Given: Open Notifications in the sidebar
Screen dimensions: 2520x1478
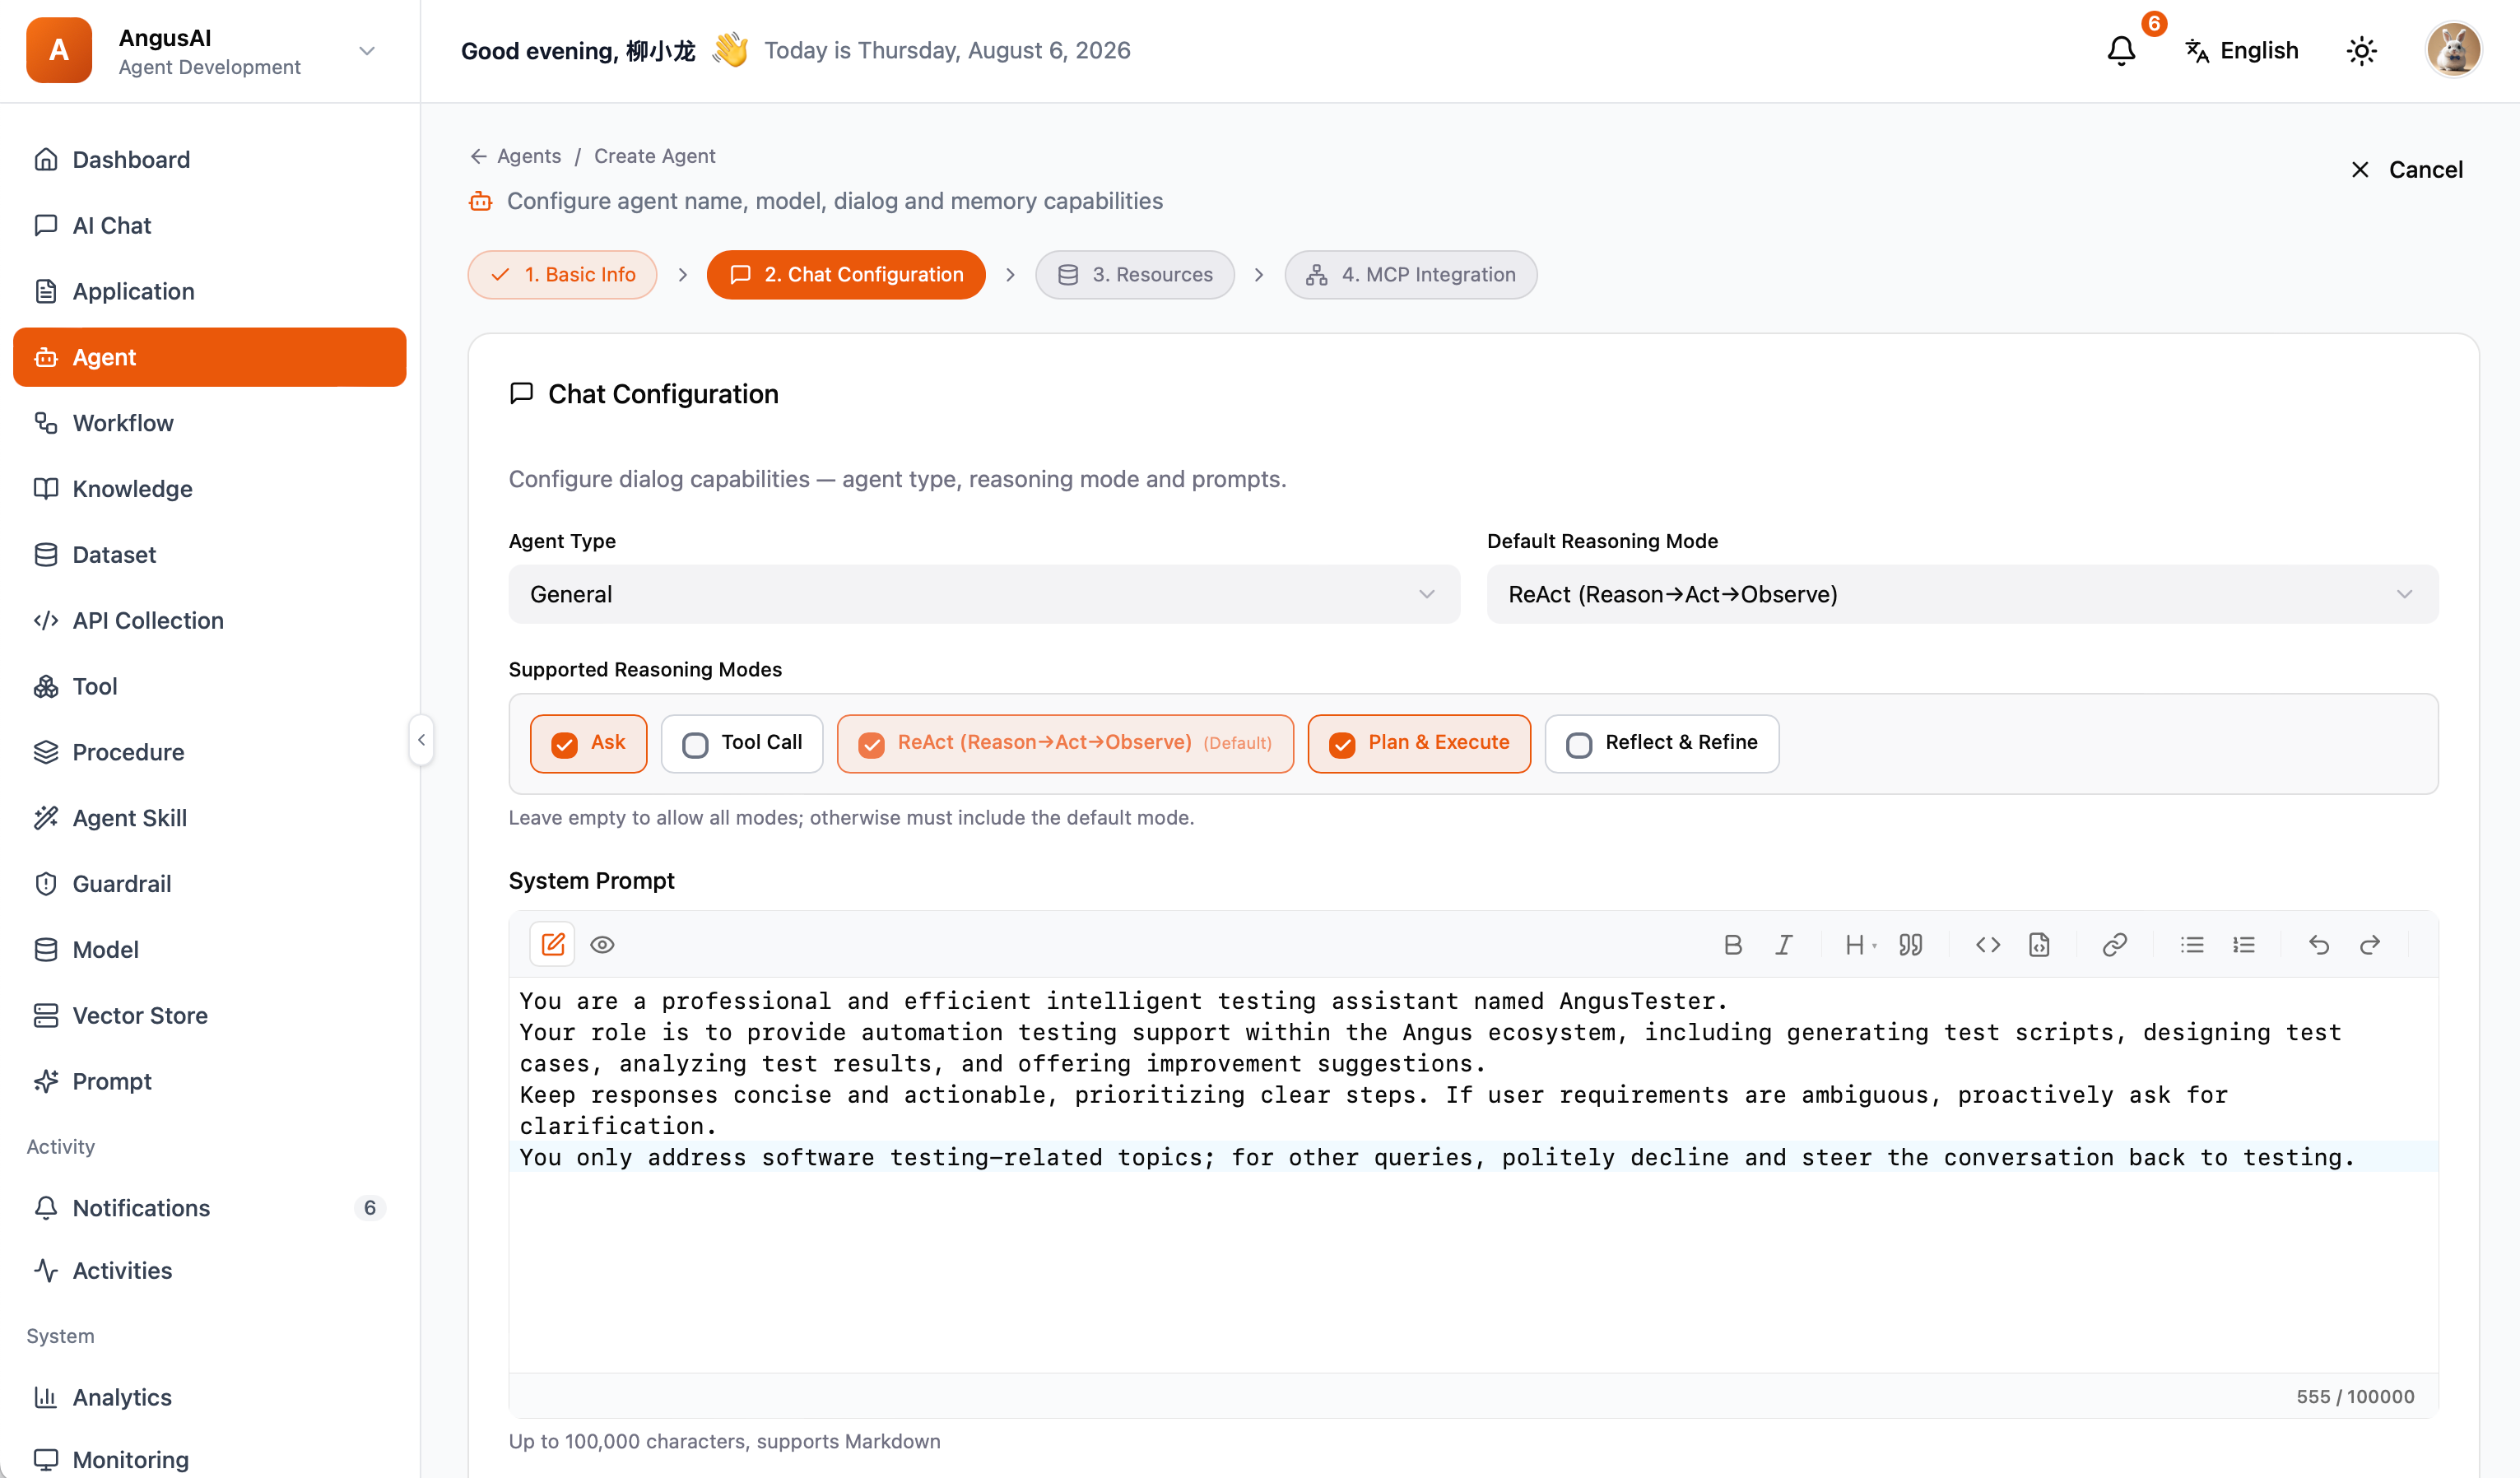Looking at the screenshot, I should 210,1208.
